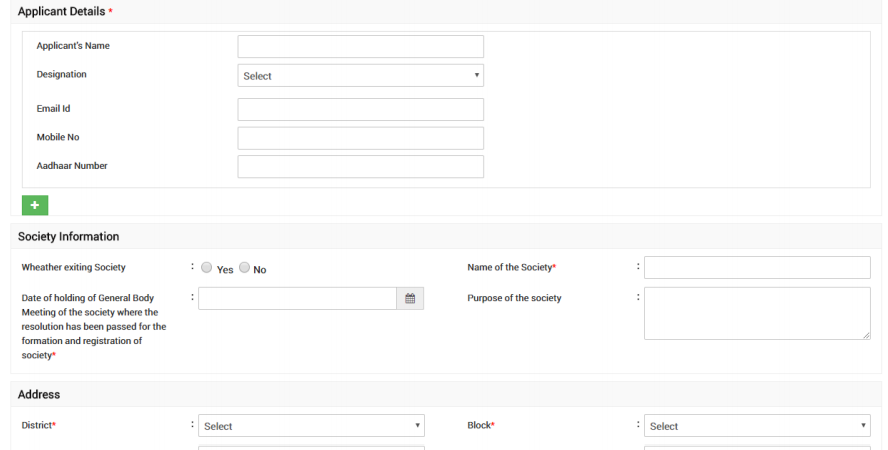The image size is (888, 450).
Task: Click the Address section header
Action: (39, 395)
